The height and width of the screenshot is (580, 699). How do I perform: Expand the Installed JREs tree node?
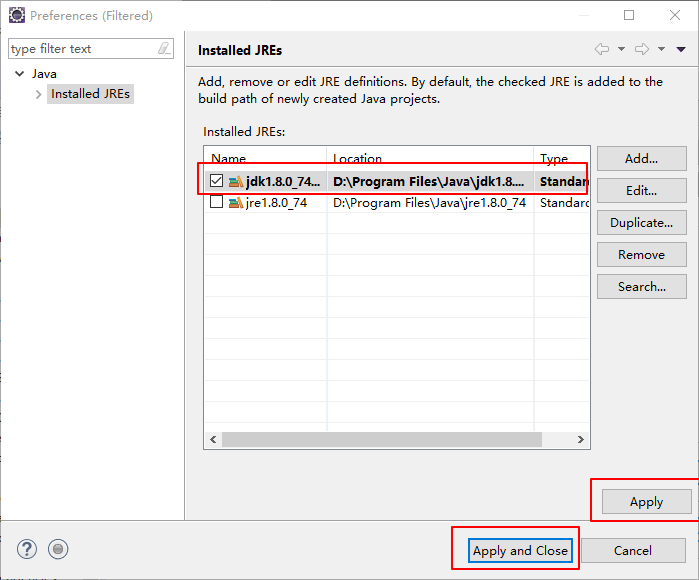[x=39, y=94]
